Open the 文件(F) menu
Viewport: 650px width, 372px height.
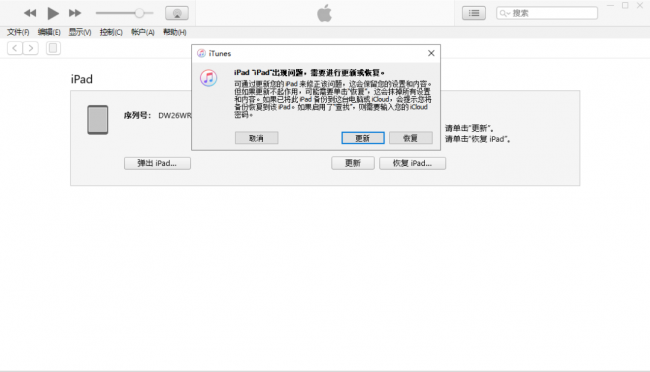pos(18,32)
